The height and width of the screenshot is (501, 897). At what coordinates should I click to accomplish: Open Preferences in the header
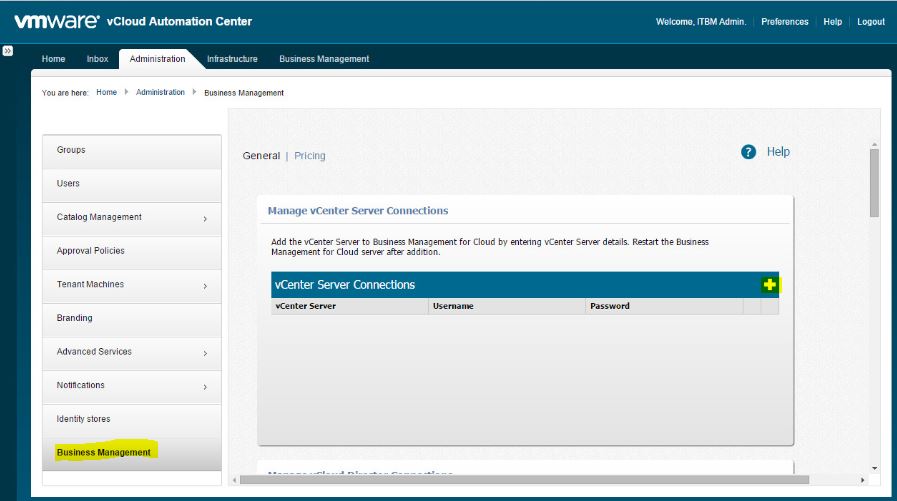point(784,22)
